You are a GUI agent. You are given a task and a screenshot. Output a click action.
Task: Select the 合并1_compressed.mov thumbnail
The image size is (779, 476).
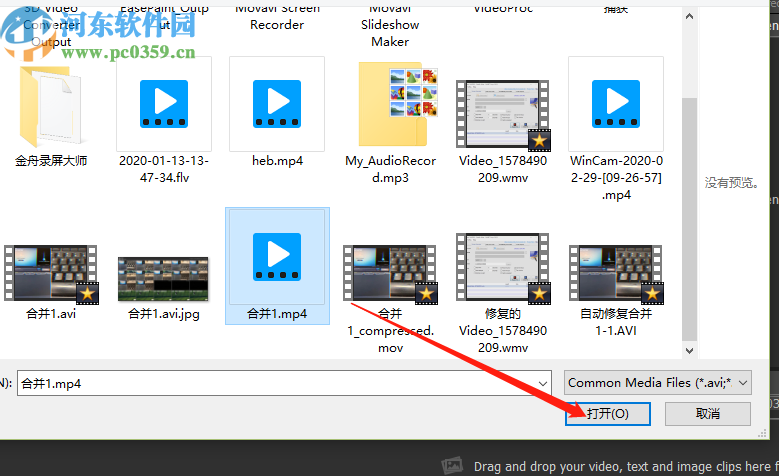coord(390,273)
